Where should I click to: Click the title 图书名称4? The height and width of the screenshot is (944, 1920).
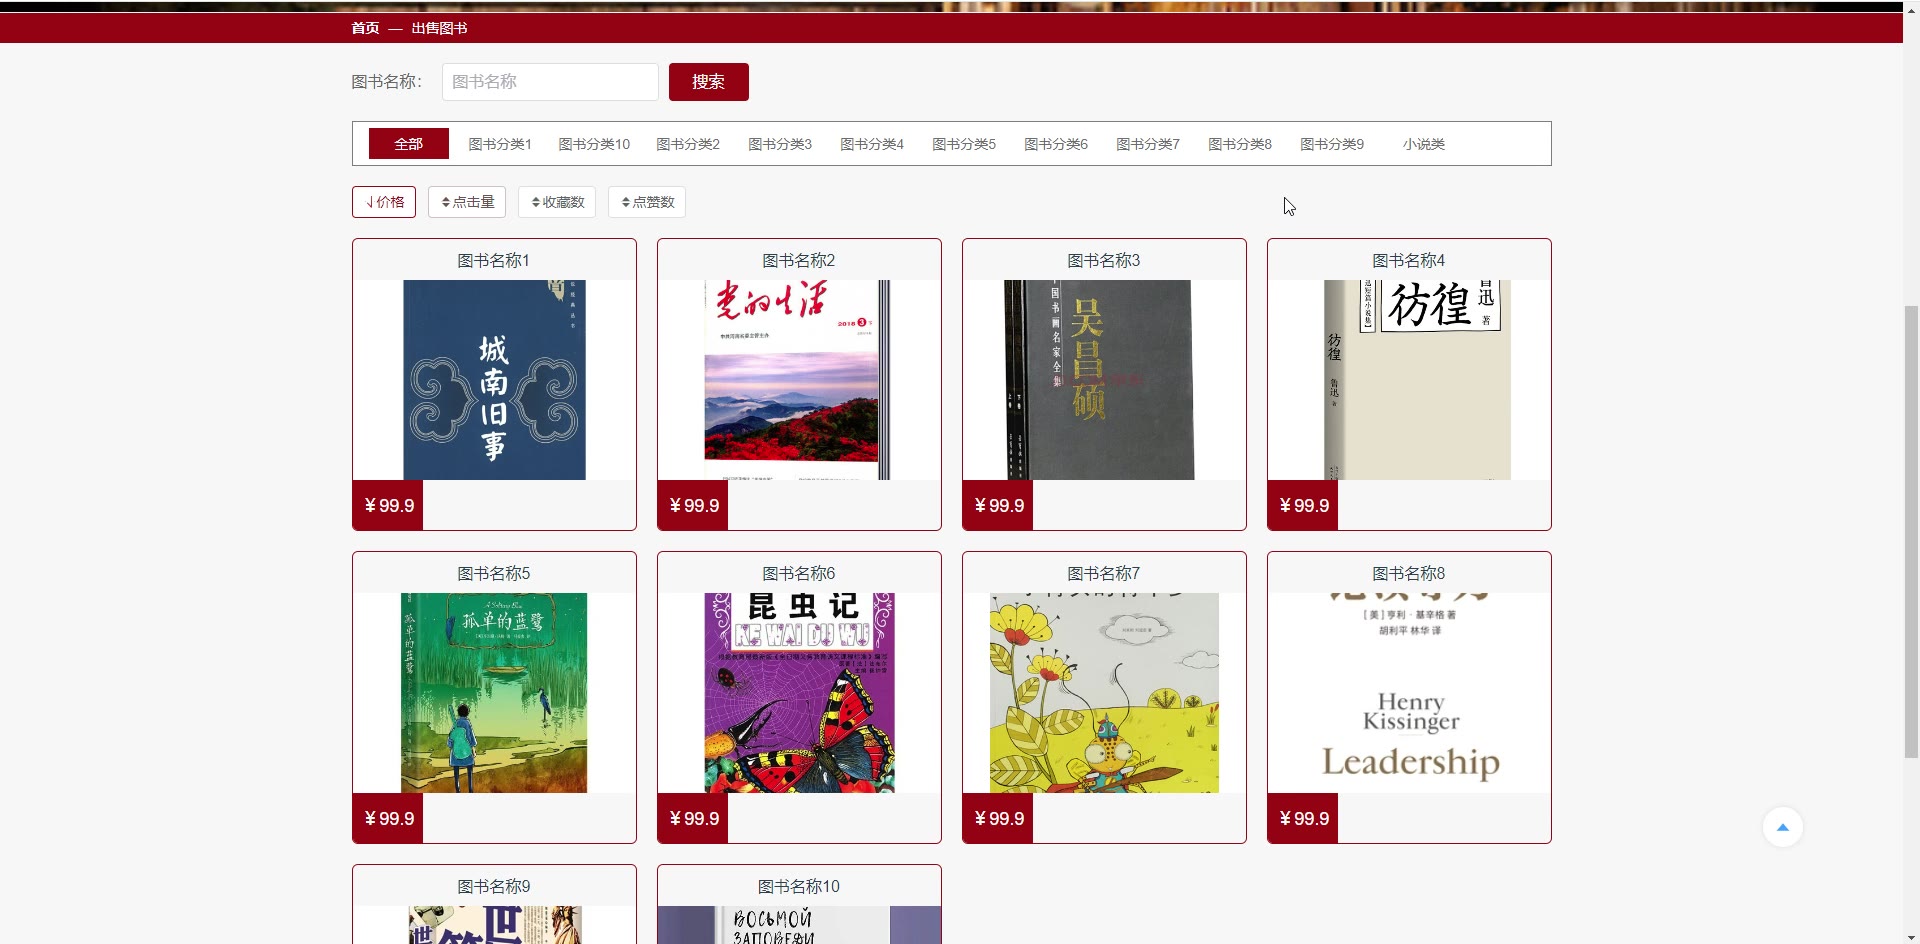[x=1409, y=261]
